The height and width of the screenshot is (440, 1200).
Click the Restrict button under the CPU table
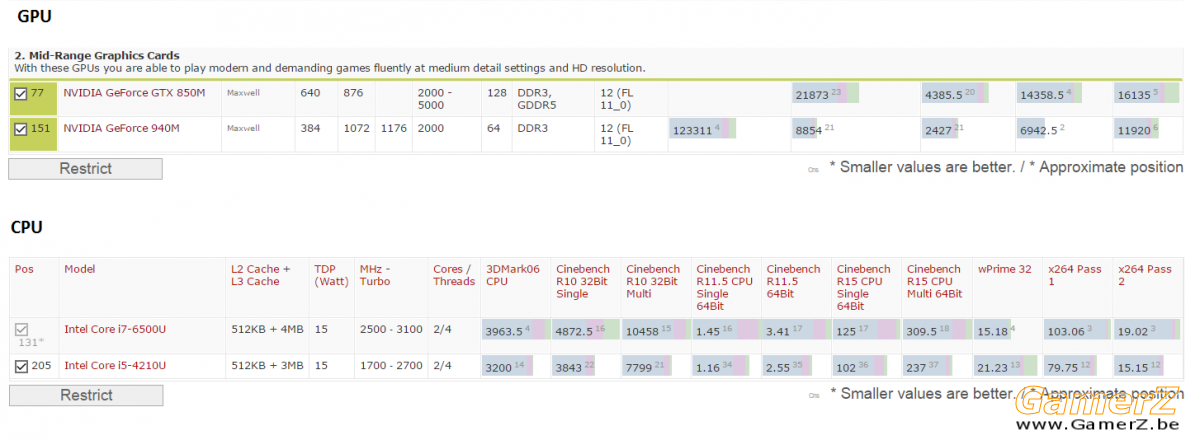(85, 395)
